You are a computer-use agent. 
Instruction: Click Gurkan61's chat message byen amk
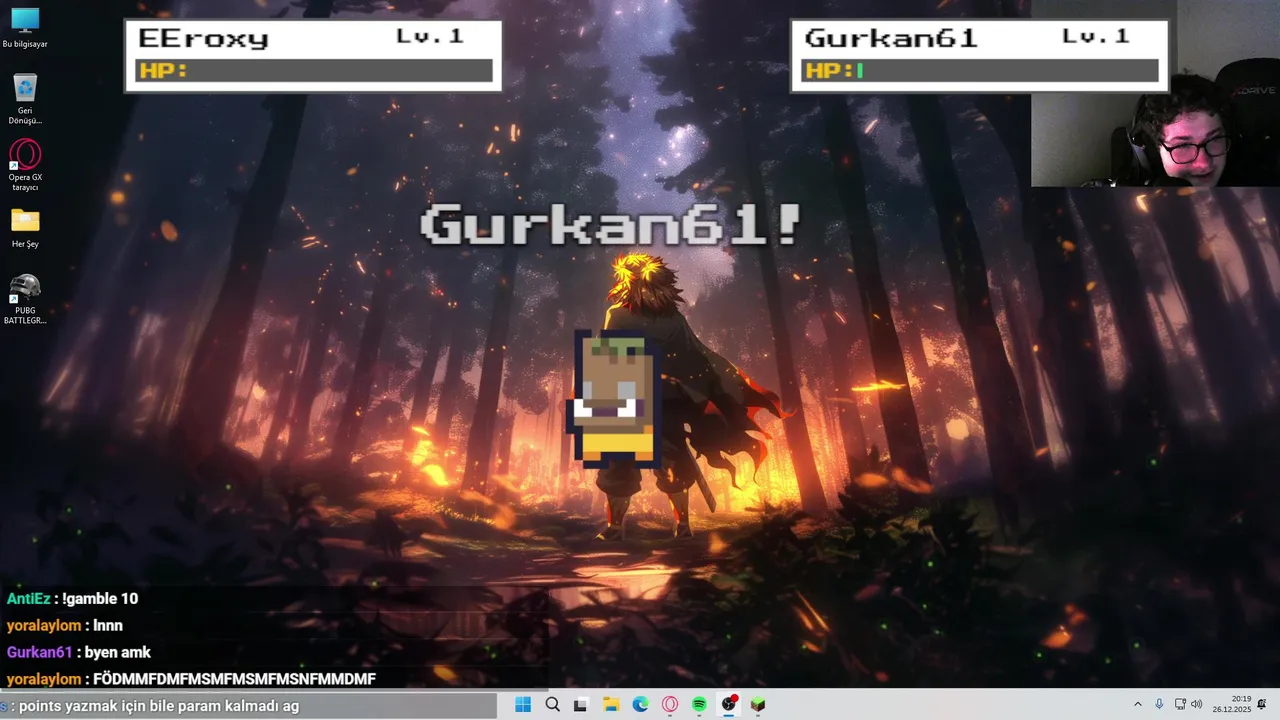click(78, 653)
